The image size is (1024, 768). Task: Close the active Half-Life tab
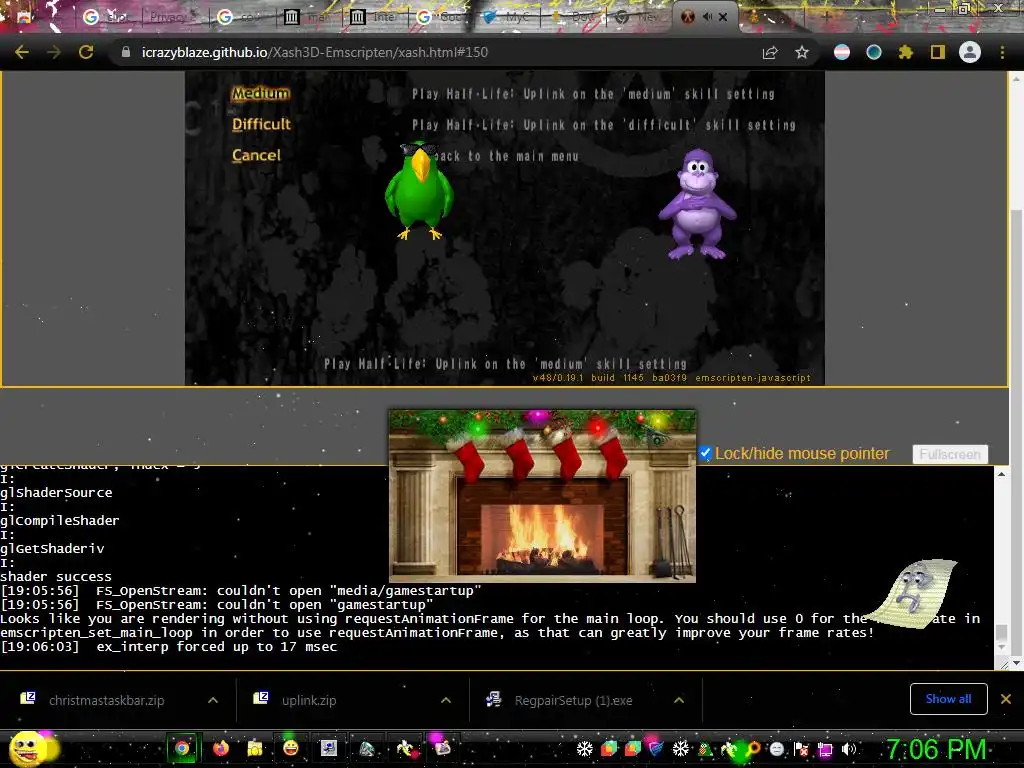[723, 17]
